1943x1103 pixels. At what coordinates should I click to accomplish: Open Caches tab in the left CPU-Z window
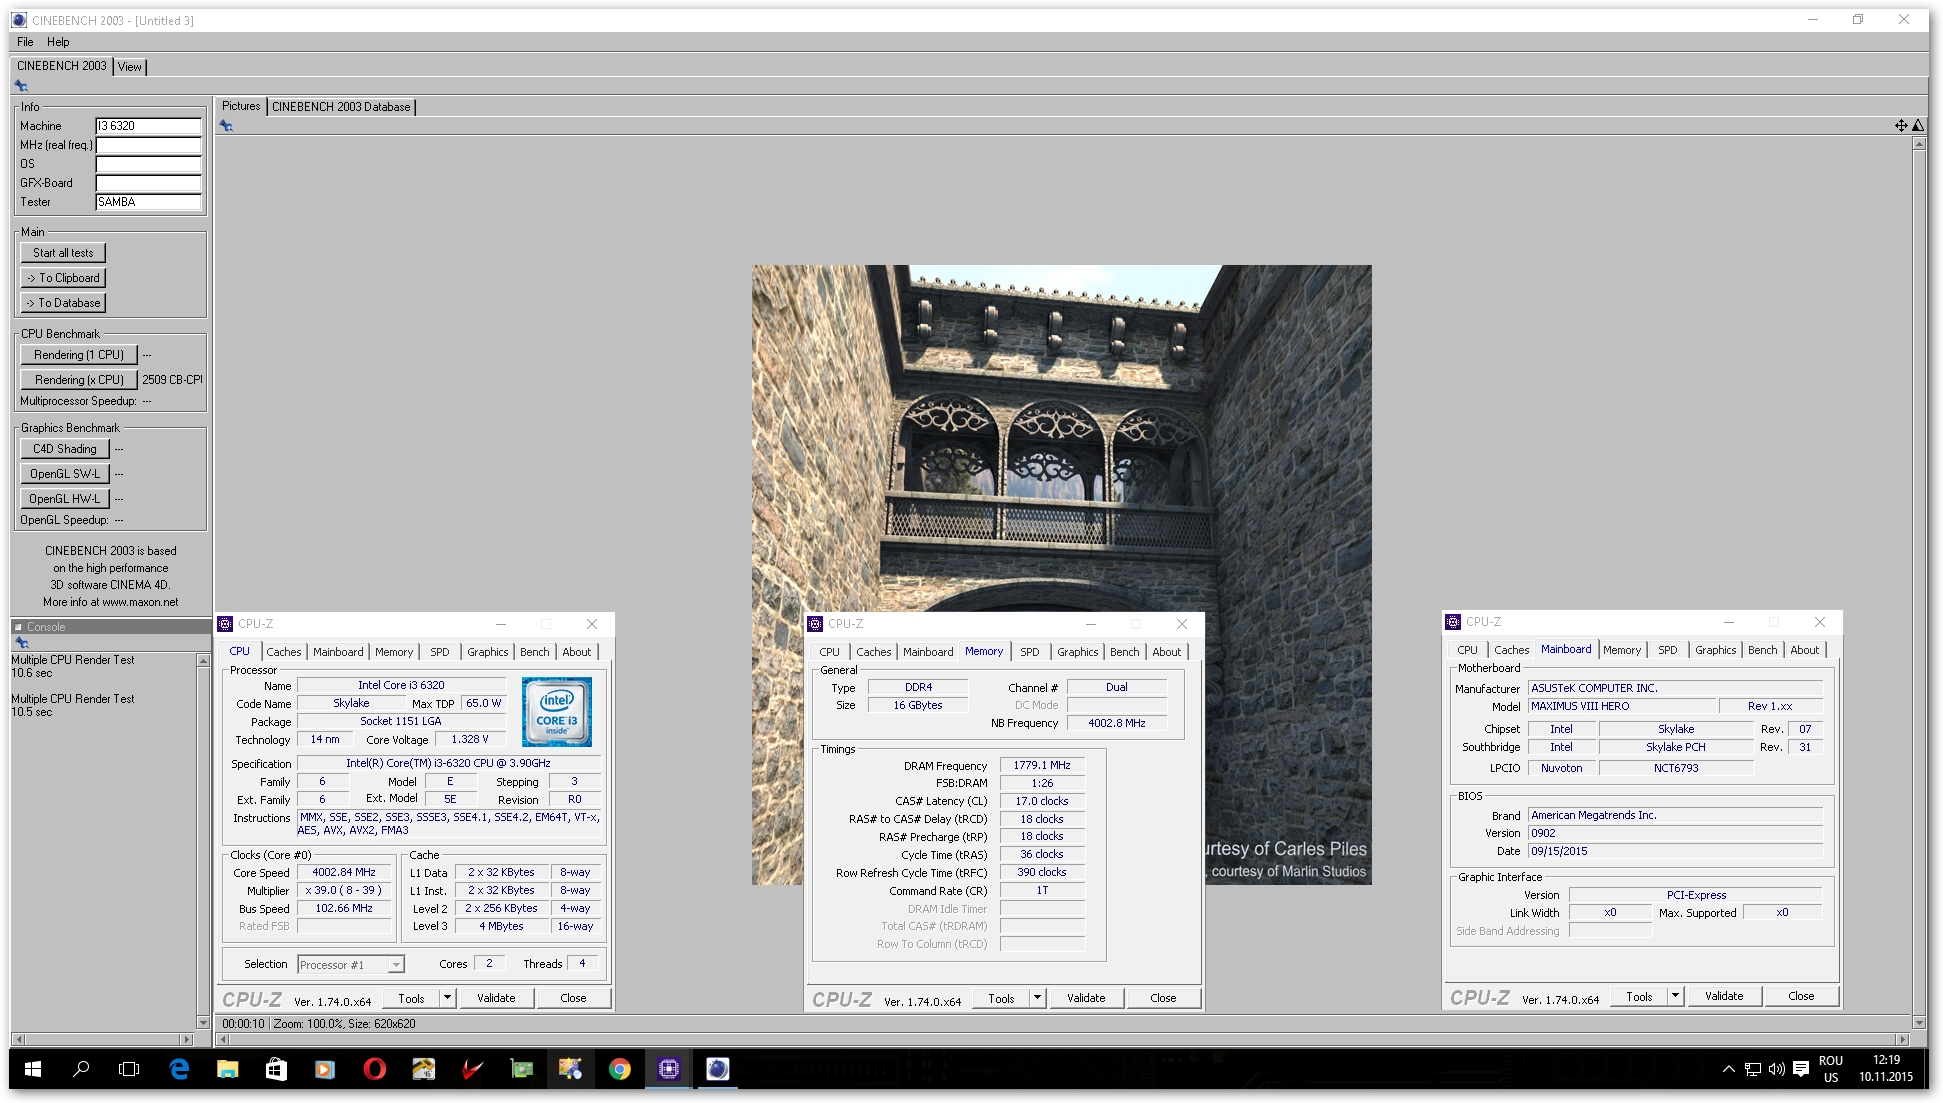click(x=284, y=652)
